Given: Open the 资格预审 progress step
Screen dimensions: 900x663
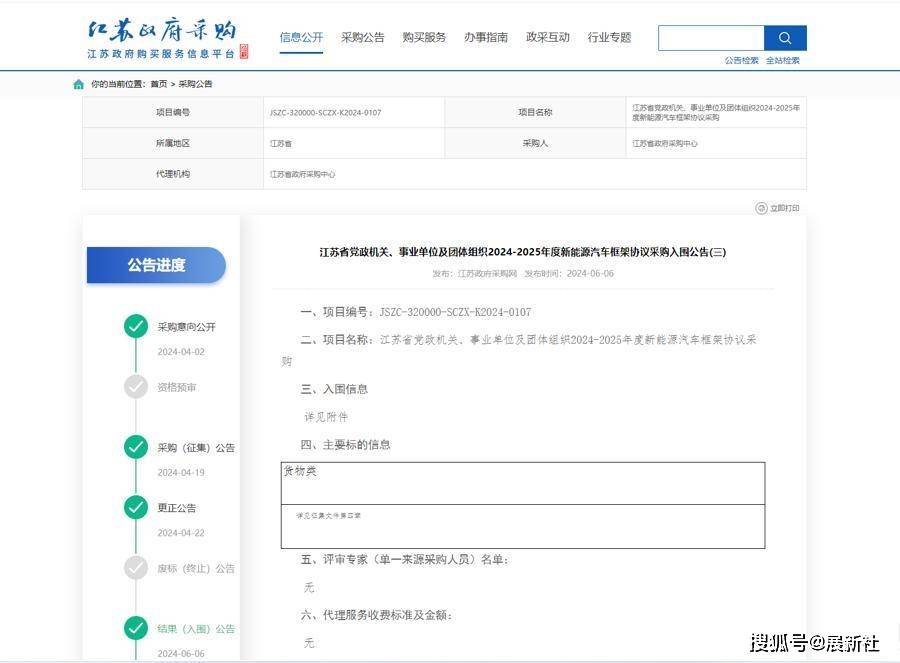Looking at the screenshot, I should click(177, 387).
